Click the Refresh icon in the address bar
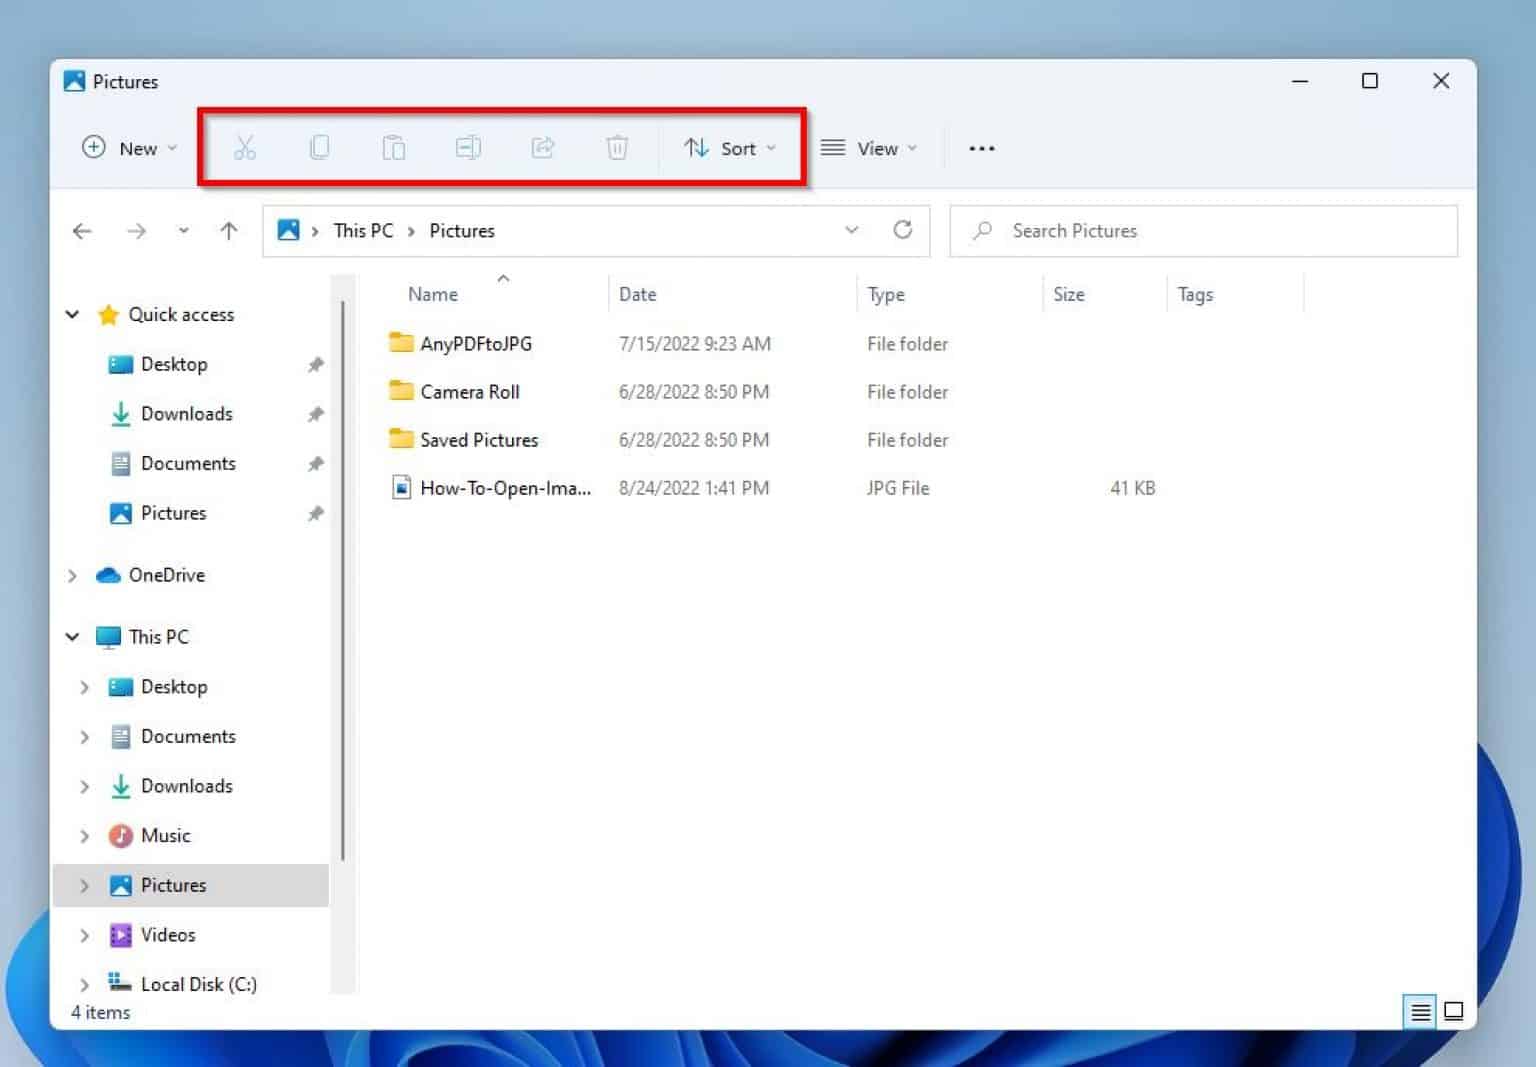 [x=903, y=230]
